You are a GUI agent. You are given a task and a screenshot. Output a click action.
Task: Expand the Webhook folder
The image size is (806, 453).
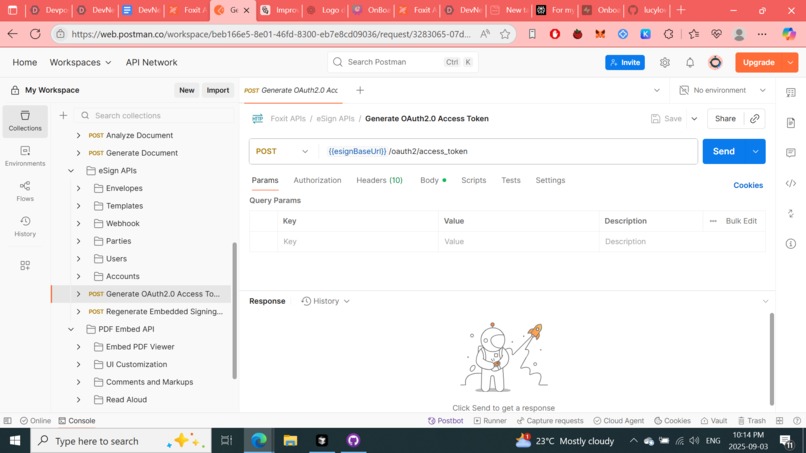coord(78,223)
